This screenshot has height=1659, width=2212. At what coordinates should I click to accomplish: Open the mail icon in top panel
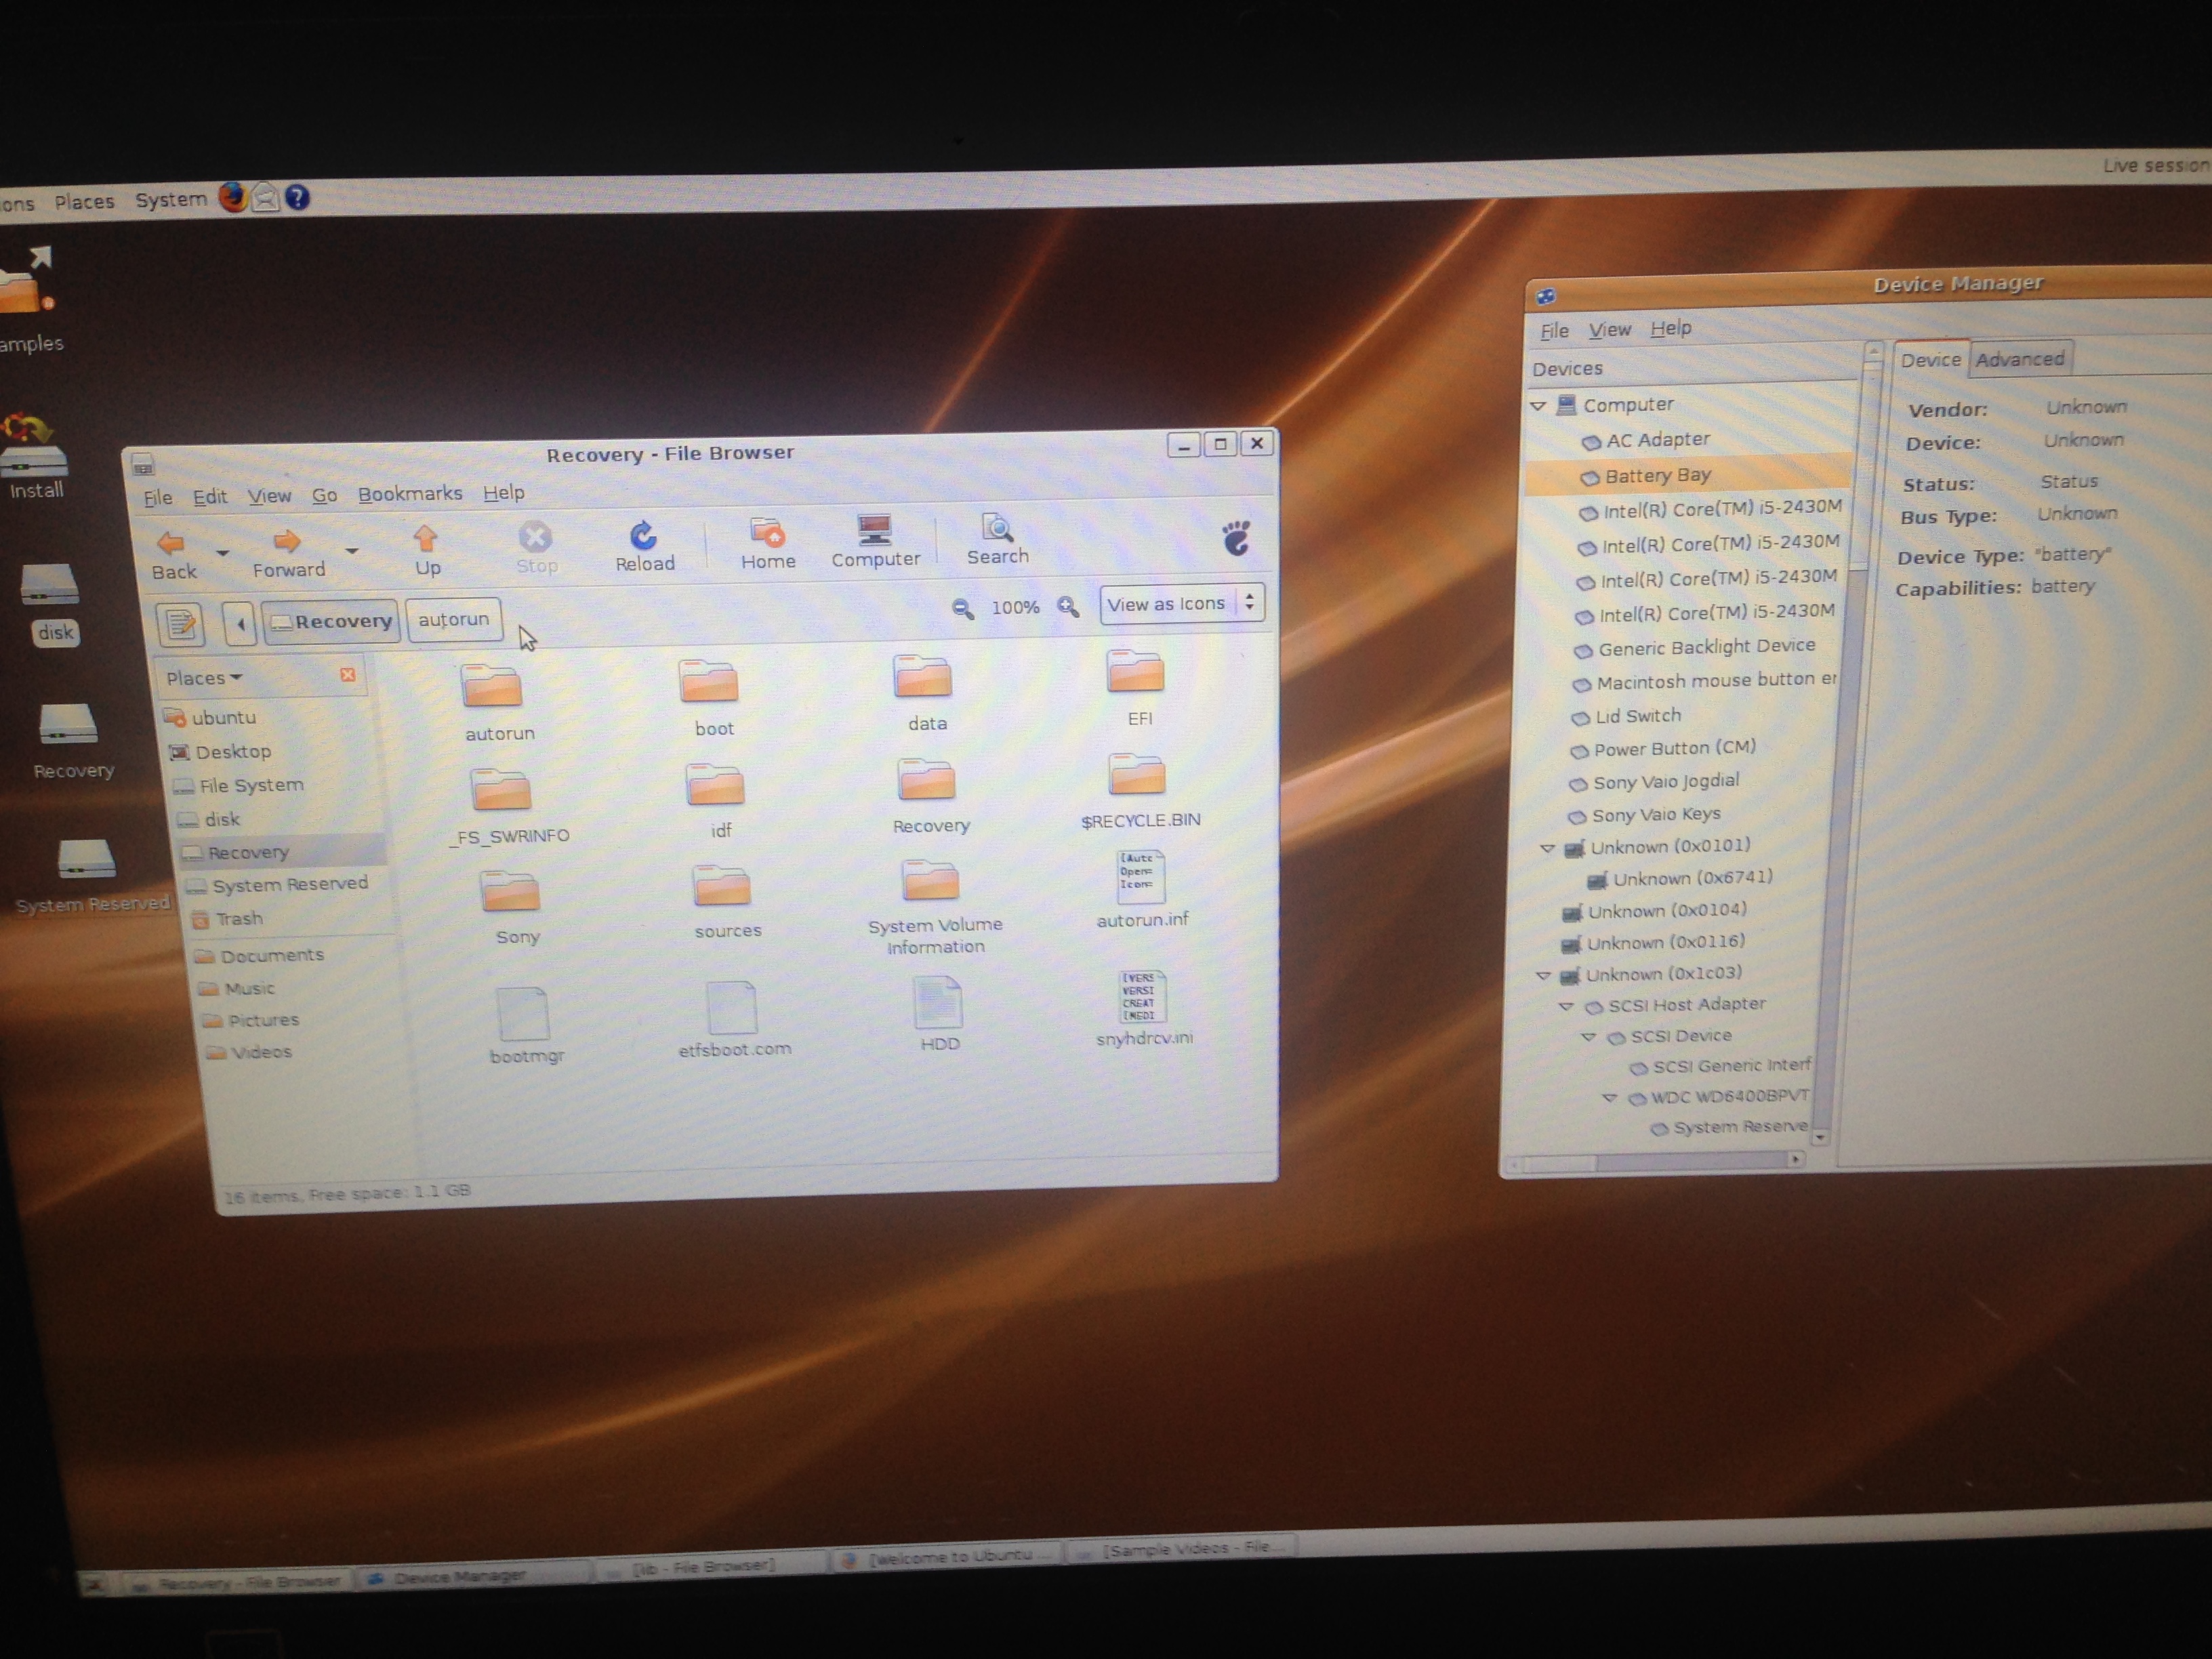(x=265, y=198)
